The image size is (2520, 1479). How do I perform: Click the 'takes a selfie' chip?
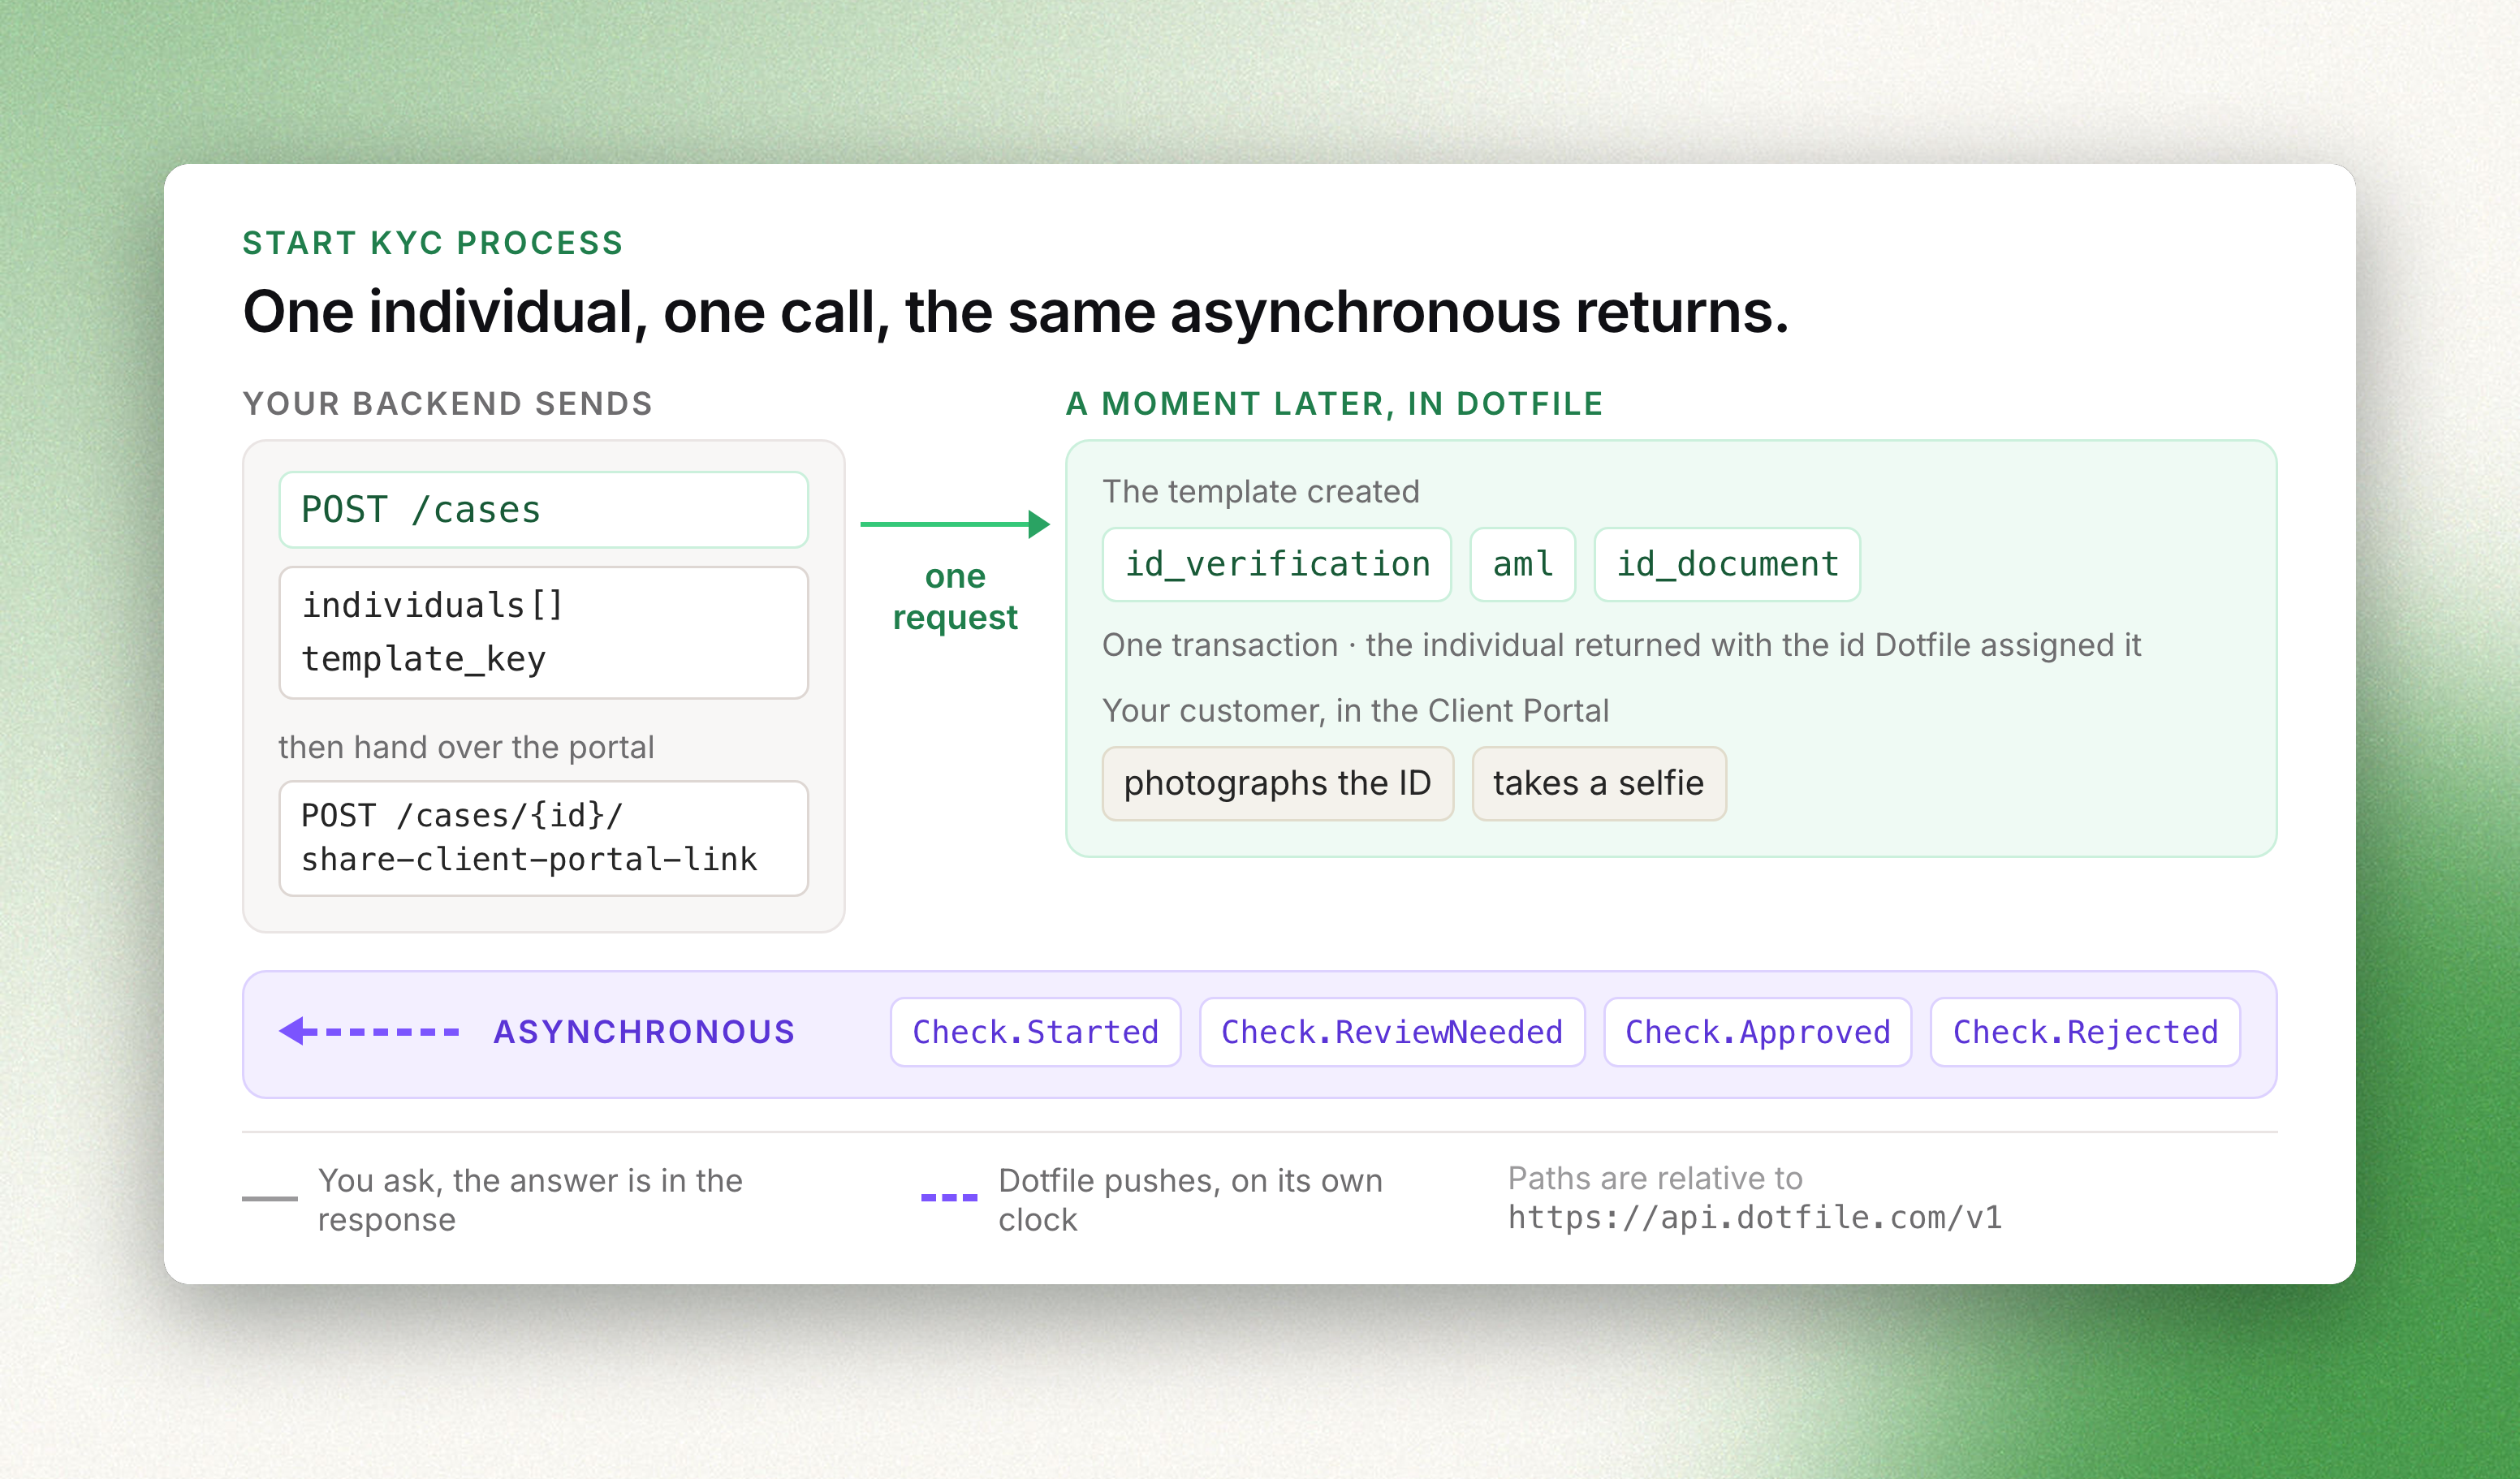pos(1598,783)
